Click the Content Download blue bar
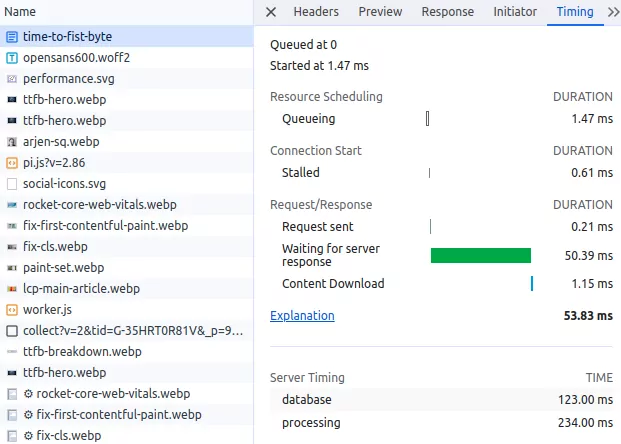 (532, 284)
